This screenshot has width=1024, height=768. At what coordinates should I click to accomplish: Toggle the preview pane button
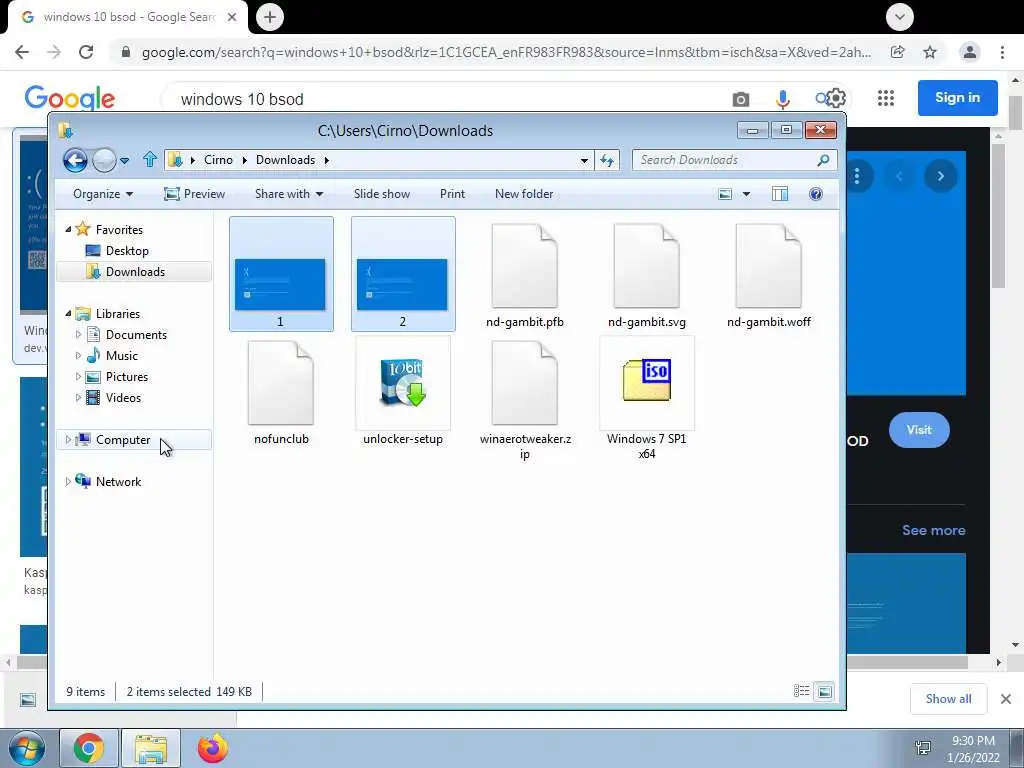(x=780, y=194)
